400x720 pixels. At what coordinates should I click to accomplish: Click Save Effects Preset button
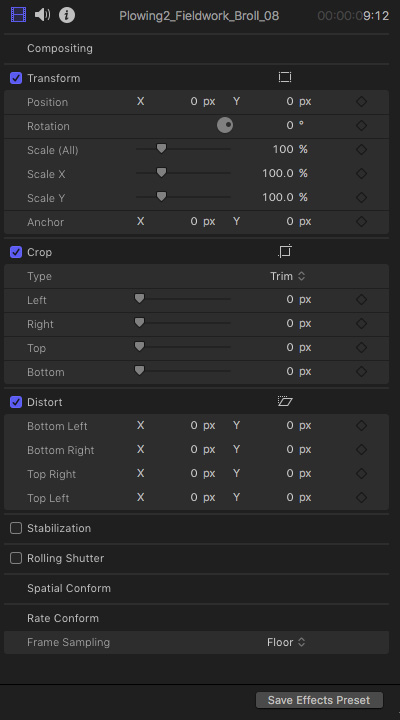click(319, 700)
